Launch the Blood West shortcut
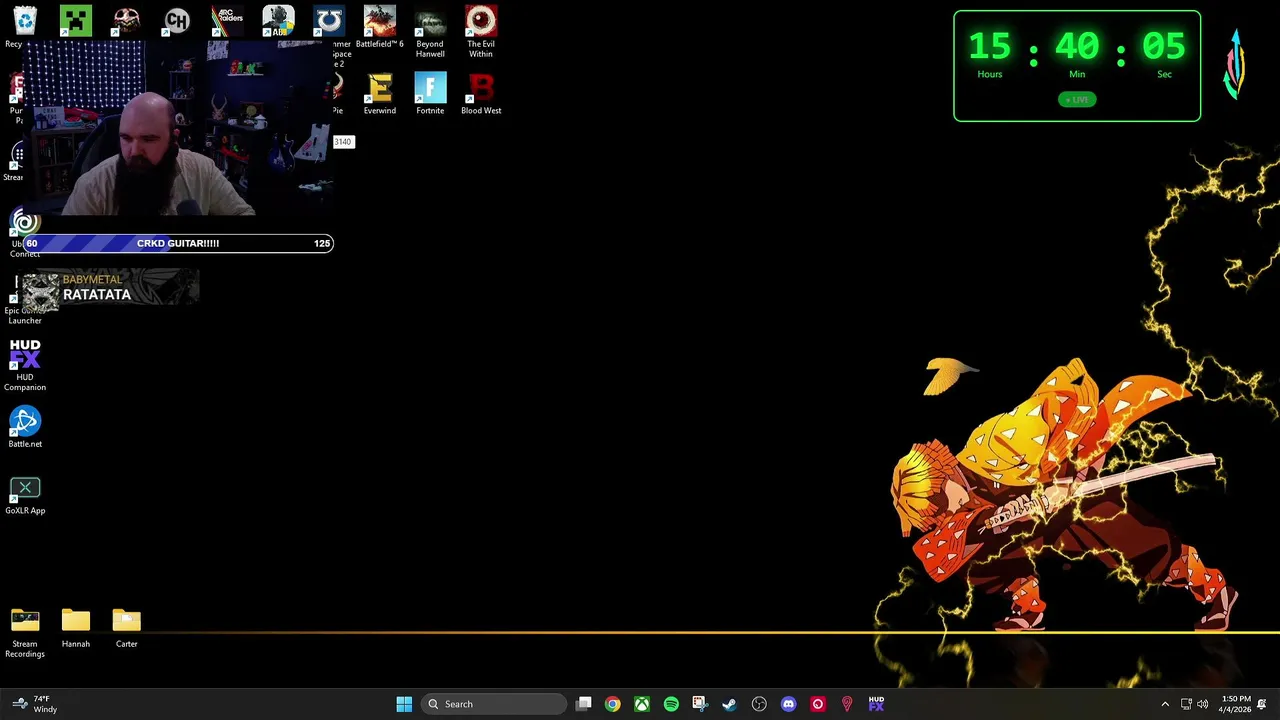1280x720 pixels. click(x=481, y=94)
